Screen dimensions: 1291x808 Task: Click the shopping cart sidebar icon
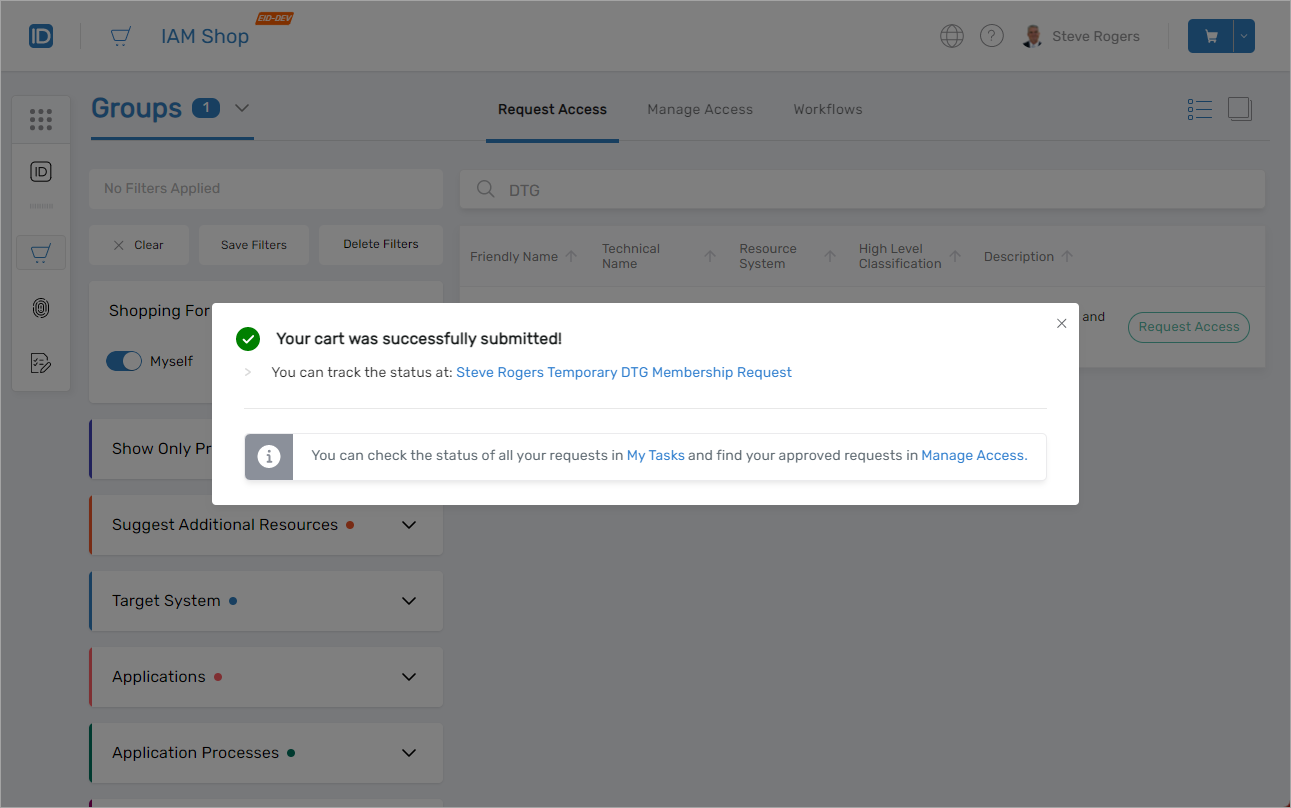click(40, 254)
